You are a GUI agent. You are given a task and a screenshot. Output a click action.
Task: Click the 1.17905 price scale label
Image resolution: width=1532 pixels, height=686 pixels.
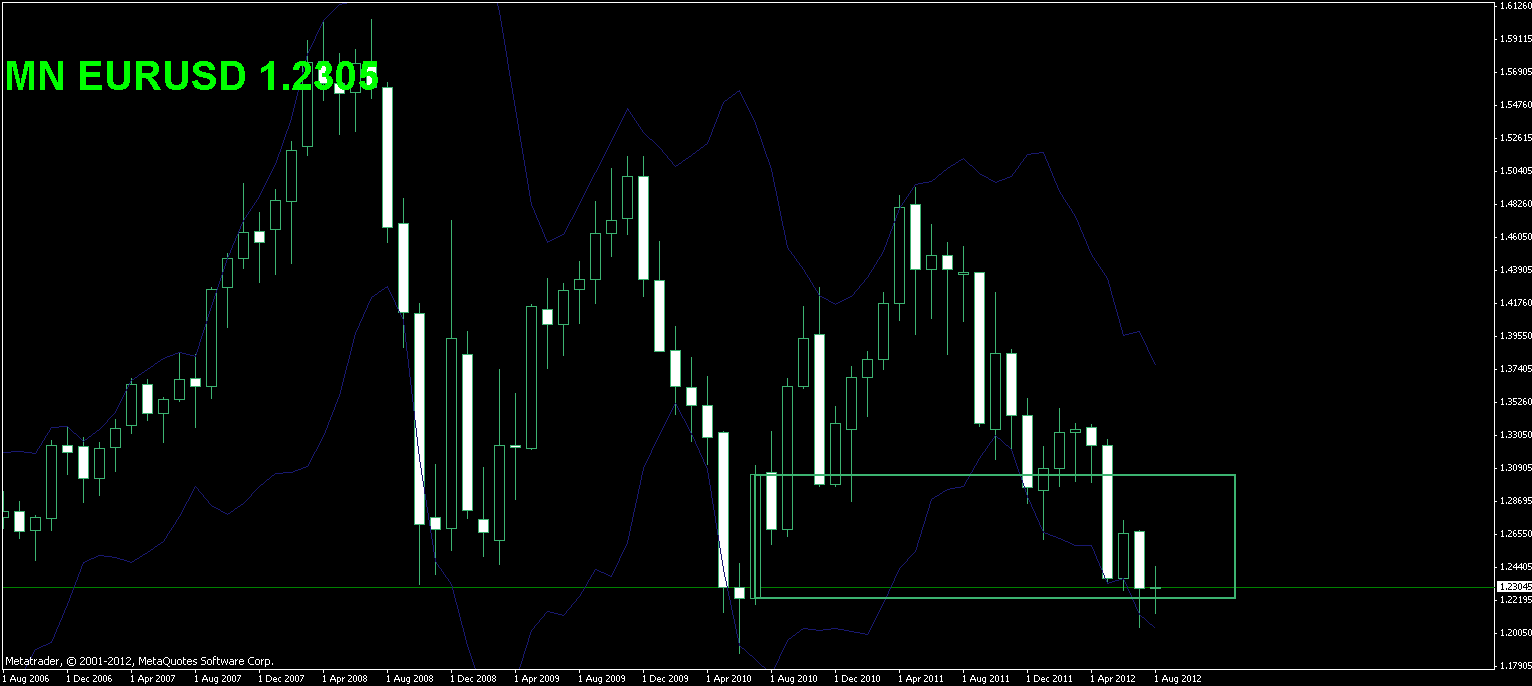pyautogui.click(x=1514, y=665)
